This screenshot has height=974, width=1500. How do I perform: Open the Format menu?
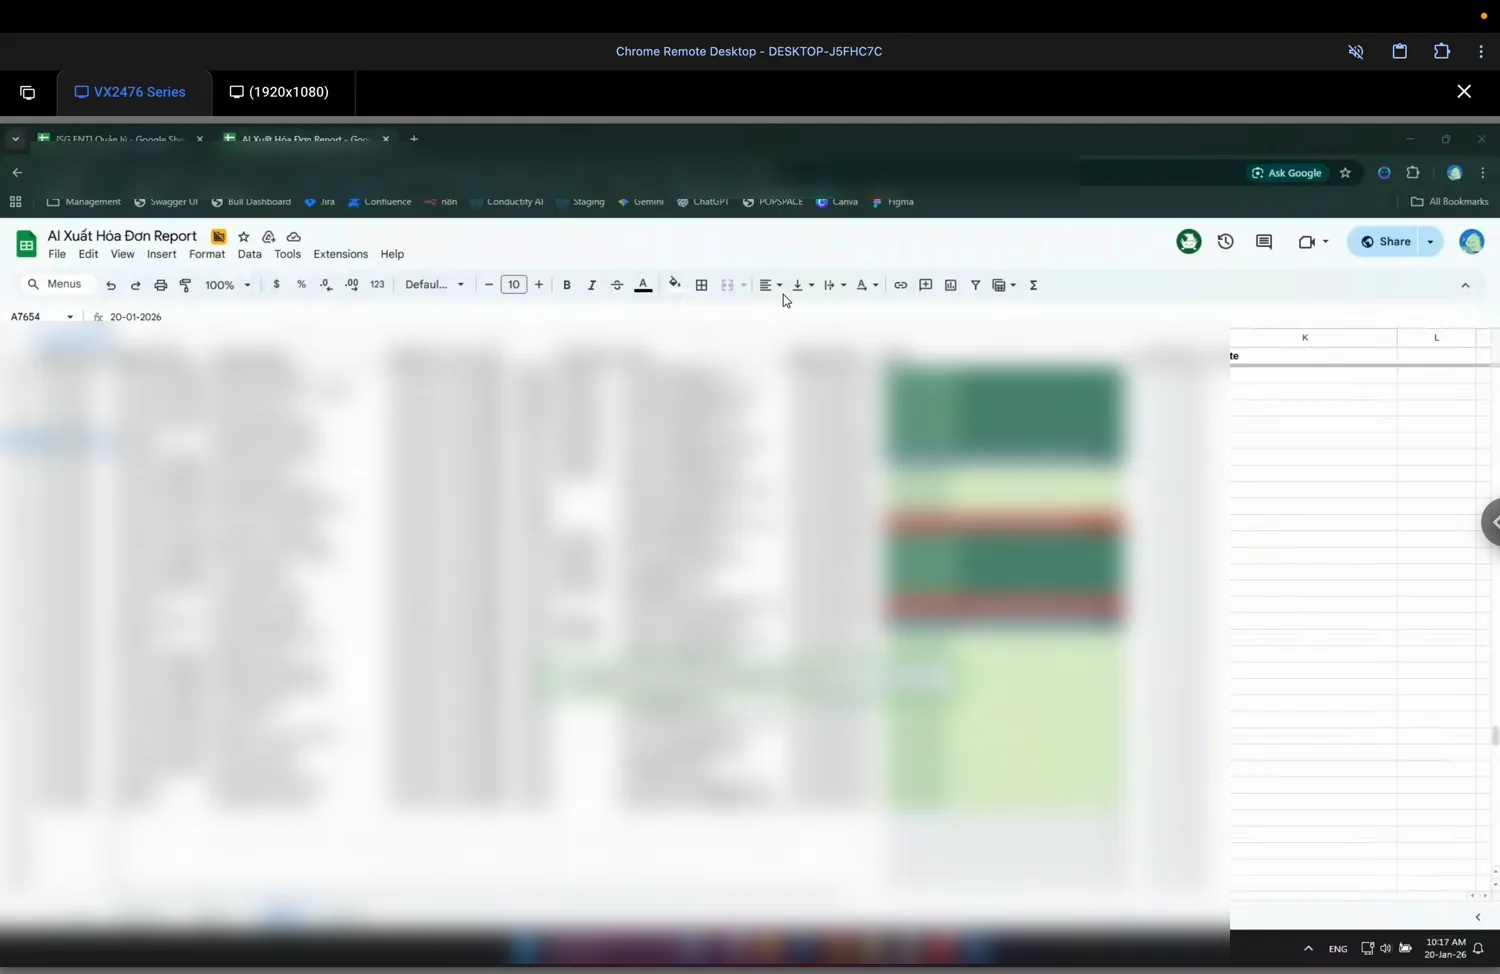(207, 254)
